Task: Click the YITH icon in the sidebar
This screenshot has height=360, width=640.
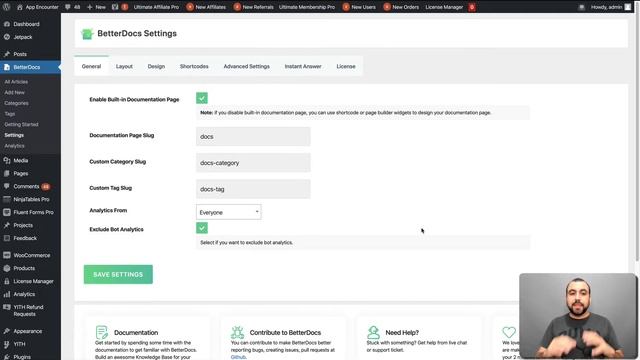Action: 7,344
